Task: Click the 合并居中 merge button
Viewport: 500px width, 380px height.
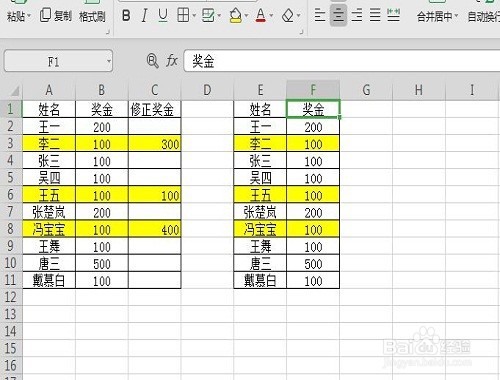Action: (x=434, y=16)
